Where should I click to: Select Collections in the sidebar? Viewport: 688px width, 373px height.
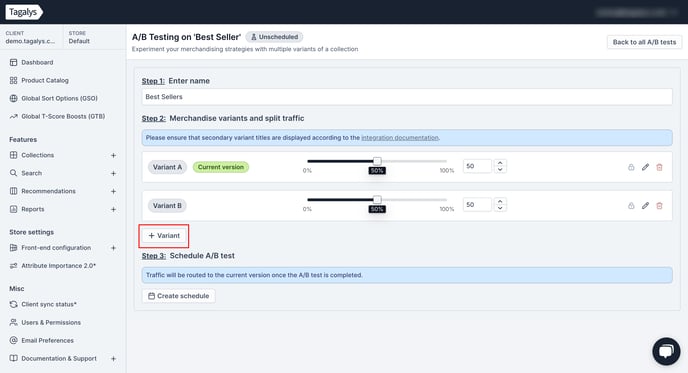[38, 155]
